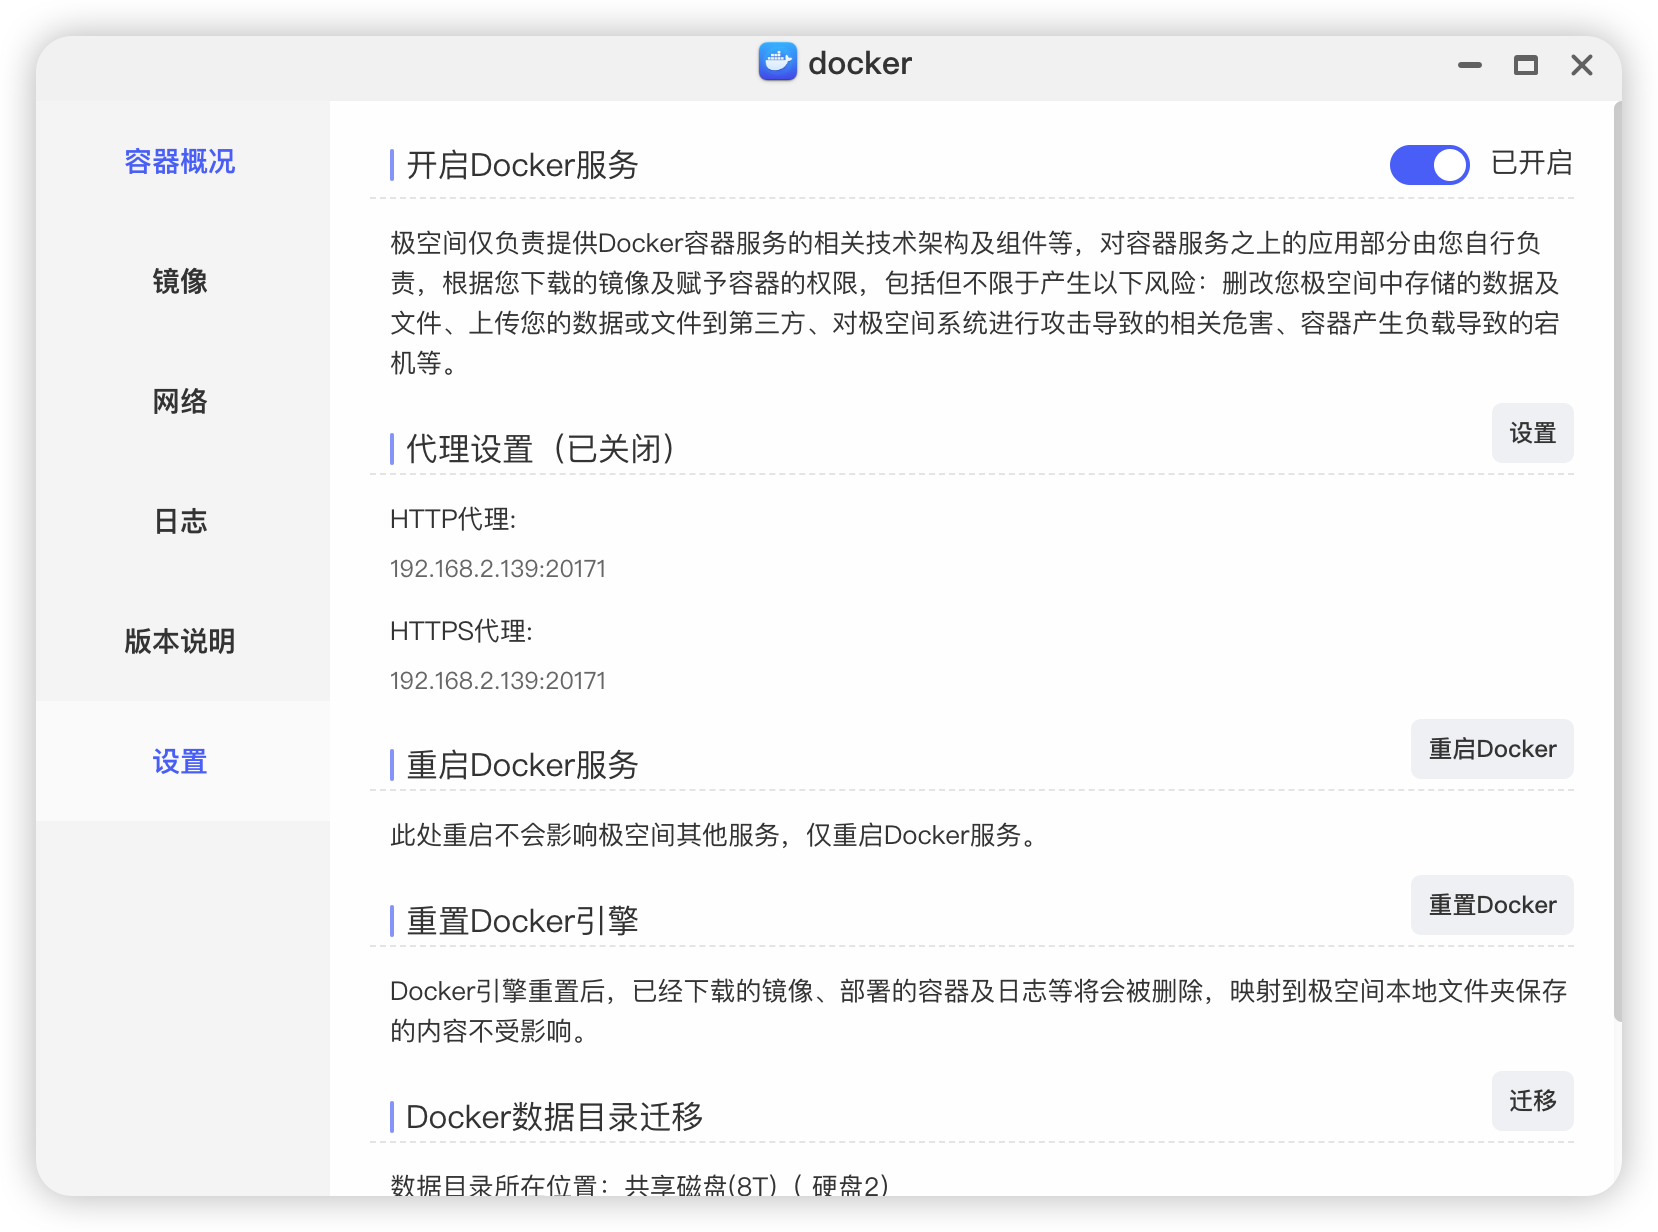Open the 日志 sidebar section

tap(180, 521)
